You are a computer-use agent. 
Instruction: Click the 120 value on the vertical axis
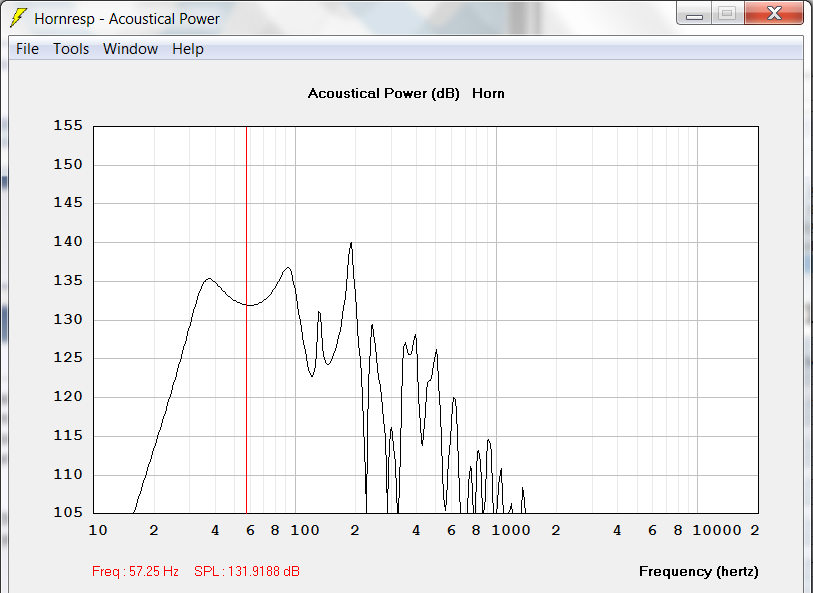pos(68,397)
